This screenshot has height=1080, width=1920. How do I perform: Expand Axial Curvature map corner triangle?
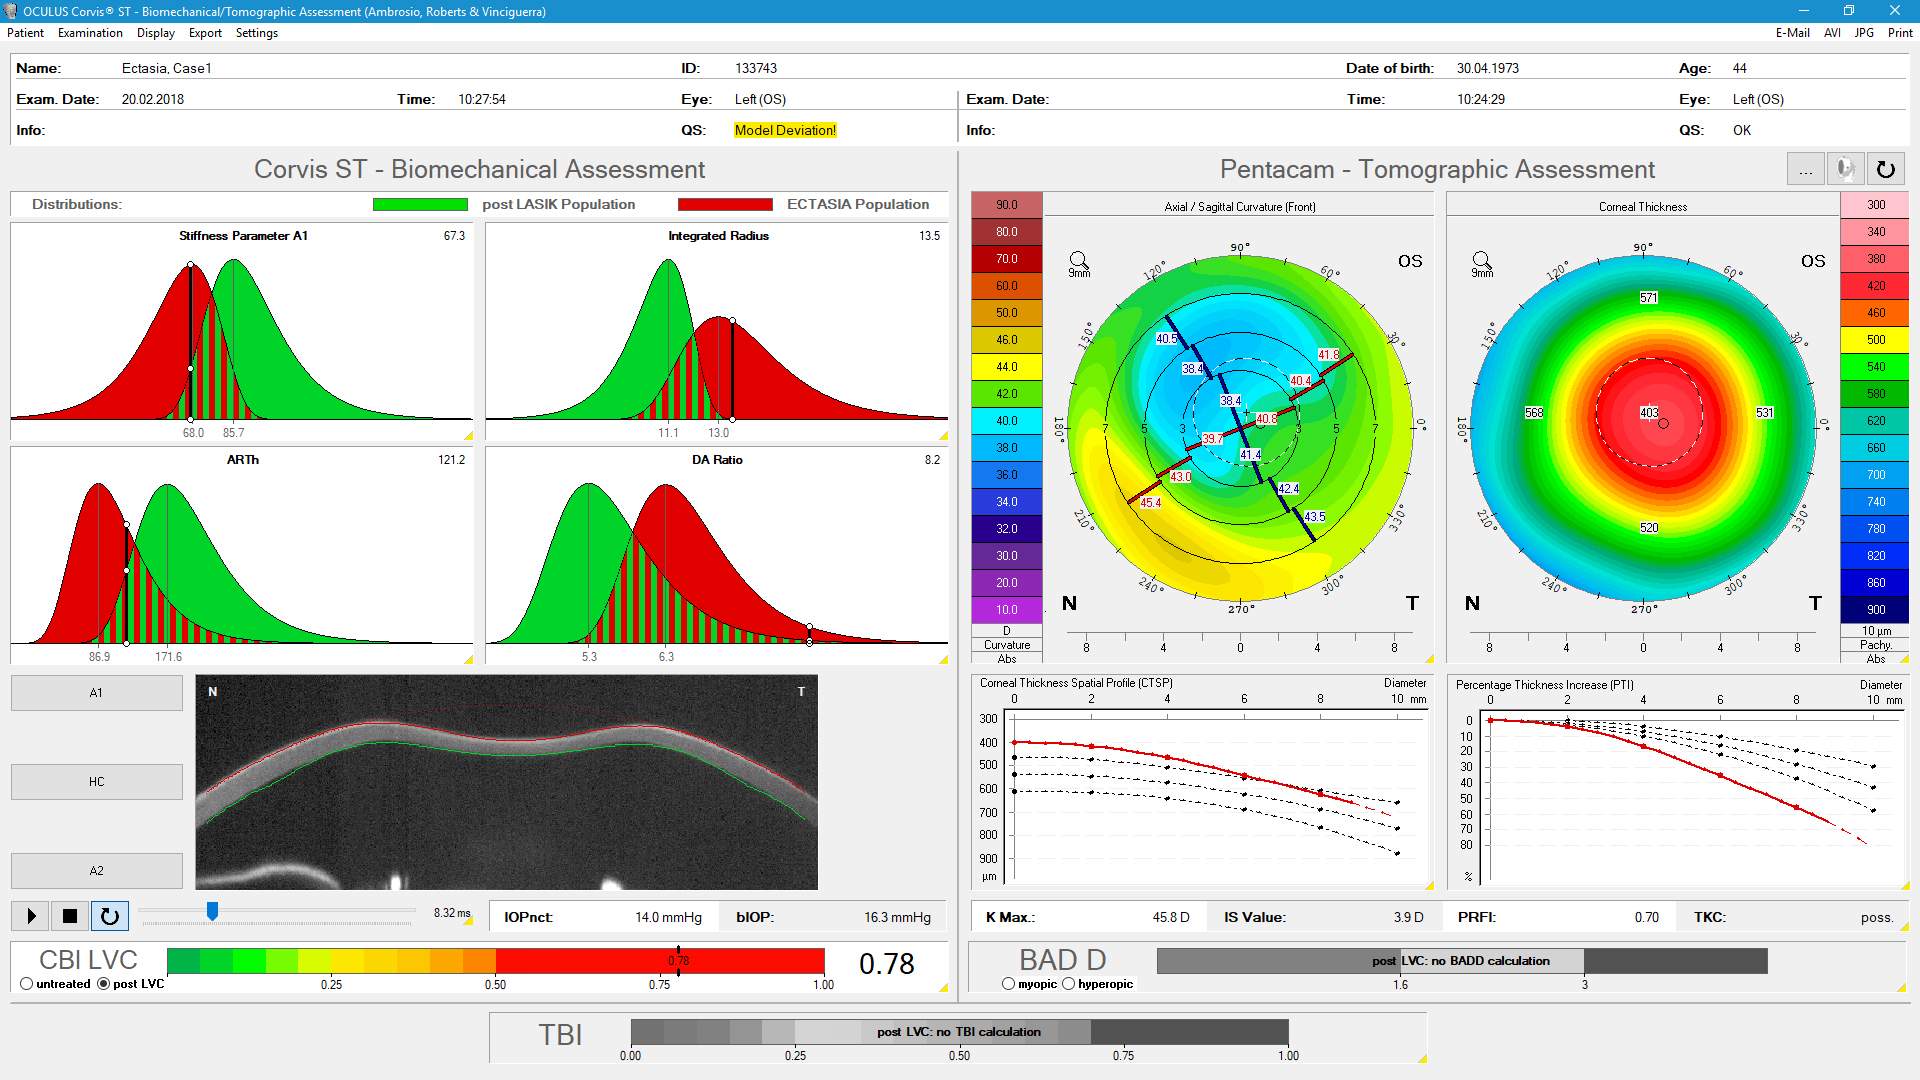point(1429,658)
